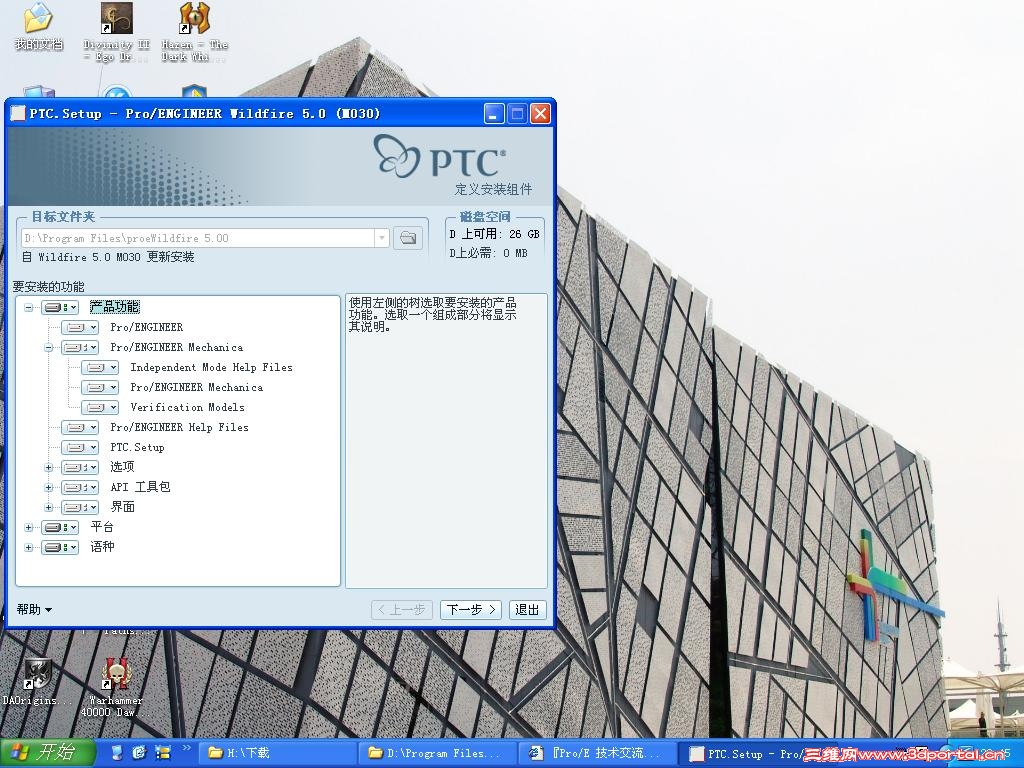
Task: Open install dropdown for API 工具包
Action: click(x=80, y=487)
